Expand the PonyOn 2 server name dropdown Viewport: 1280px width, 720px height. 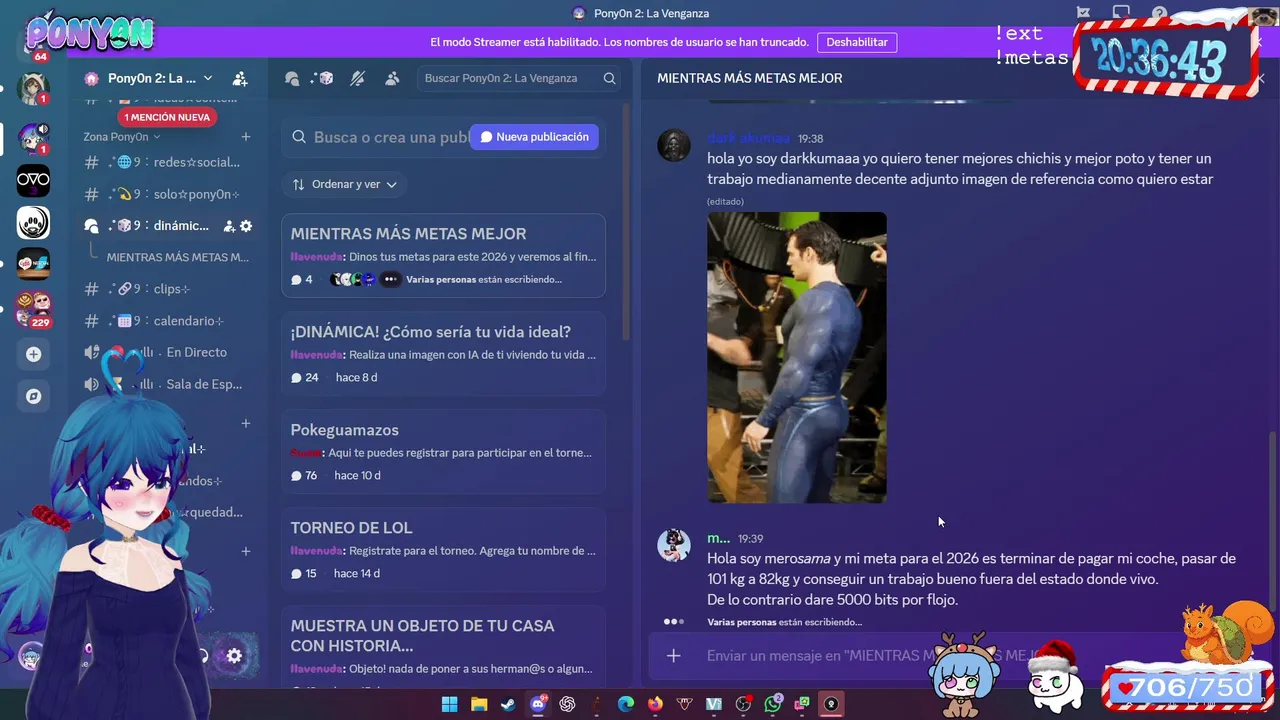click(208, 78)
